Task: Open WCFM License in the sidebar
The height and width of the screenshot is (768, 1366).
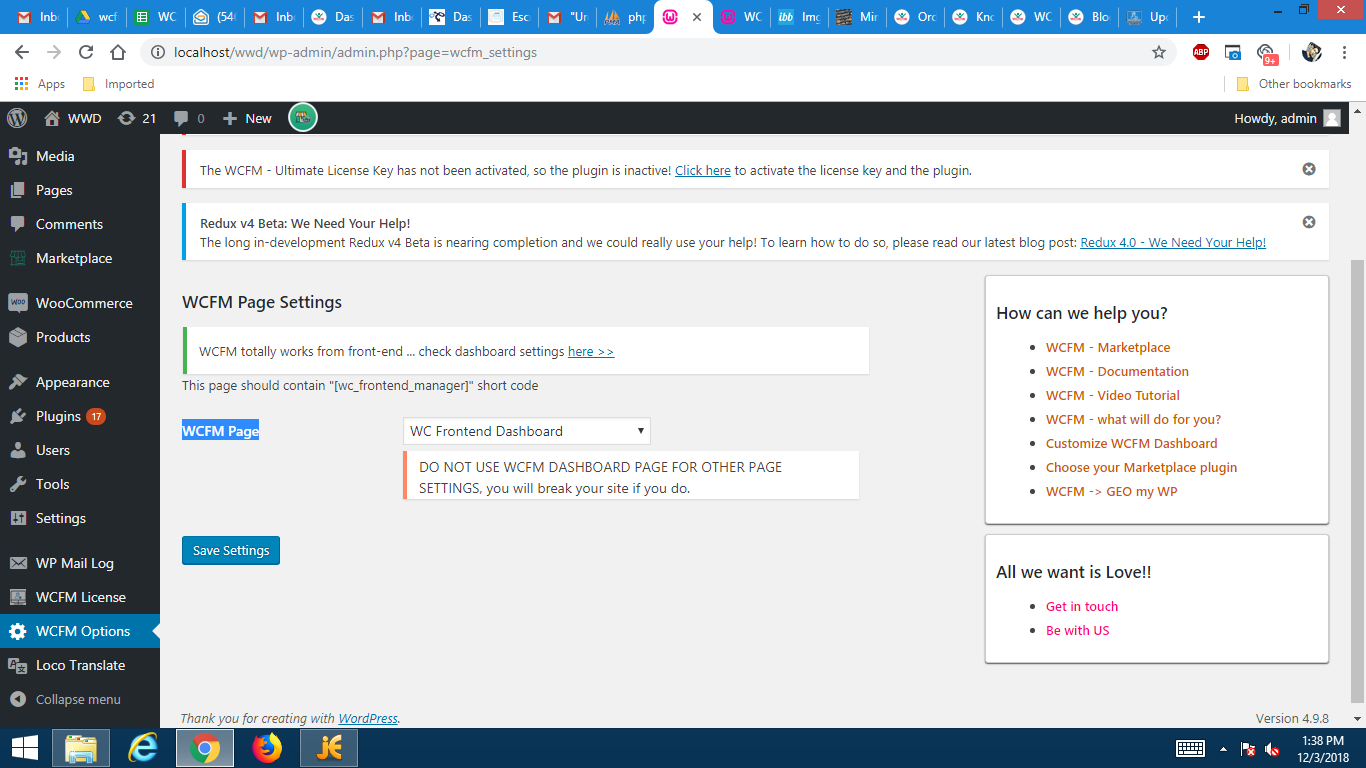Action: point(80,597)
